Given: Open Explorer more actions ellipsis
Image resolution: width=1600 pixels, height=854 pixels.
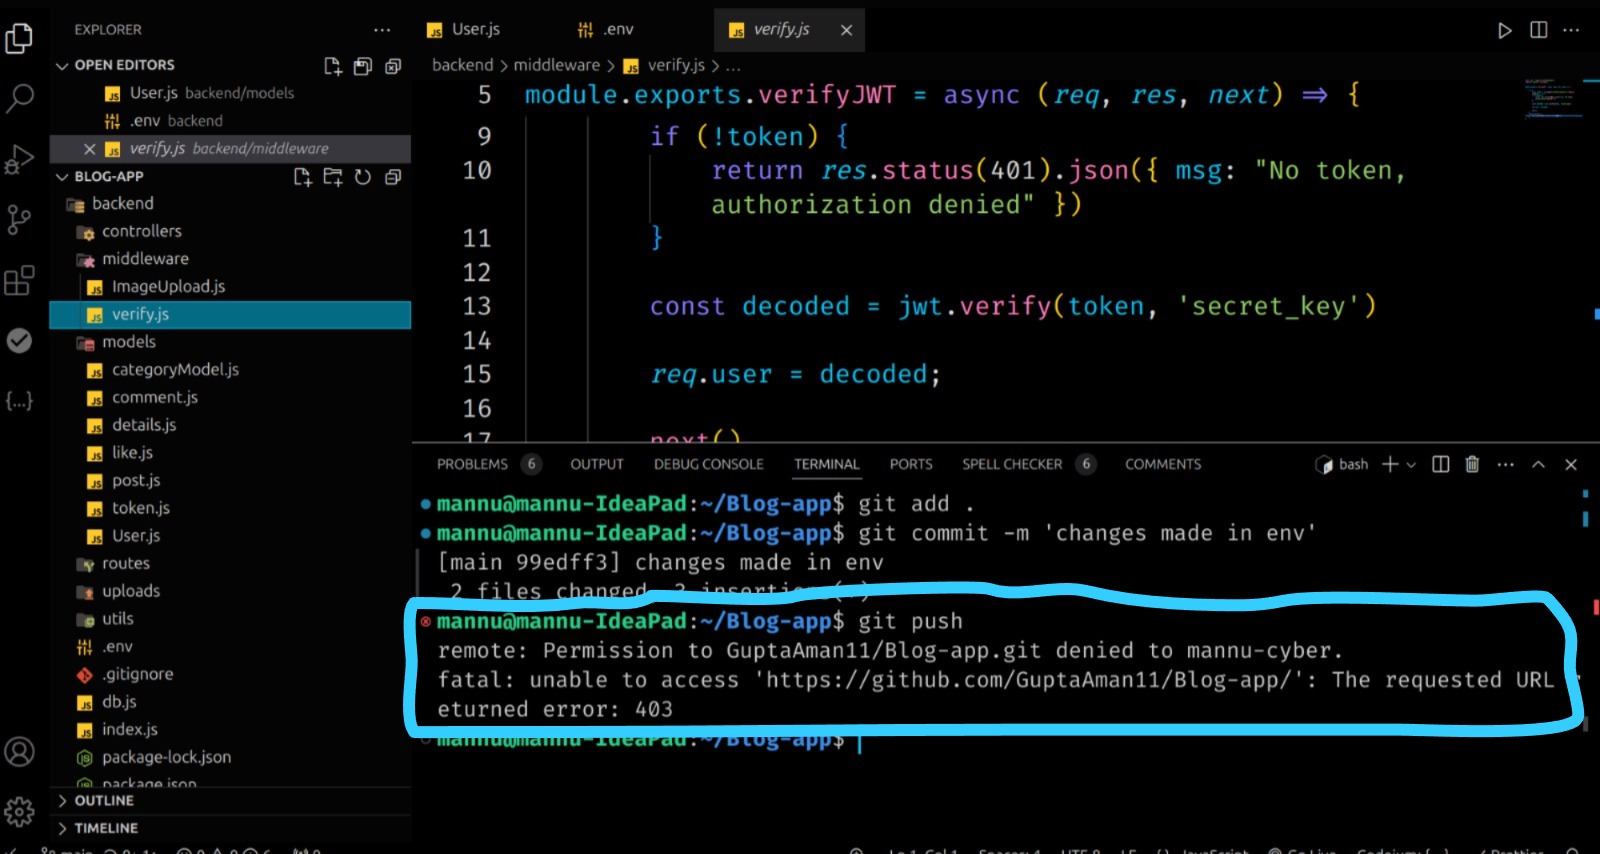Looking at the screenshot, I should 382,30.
